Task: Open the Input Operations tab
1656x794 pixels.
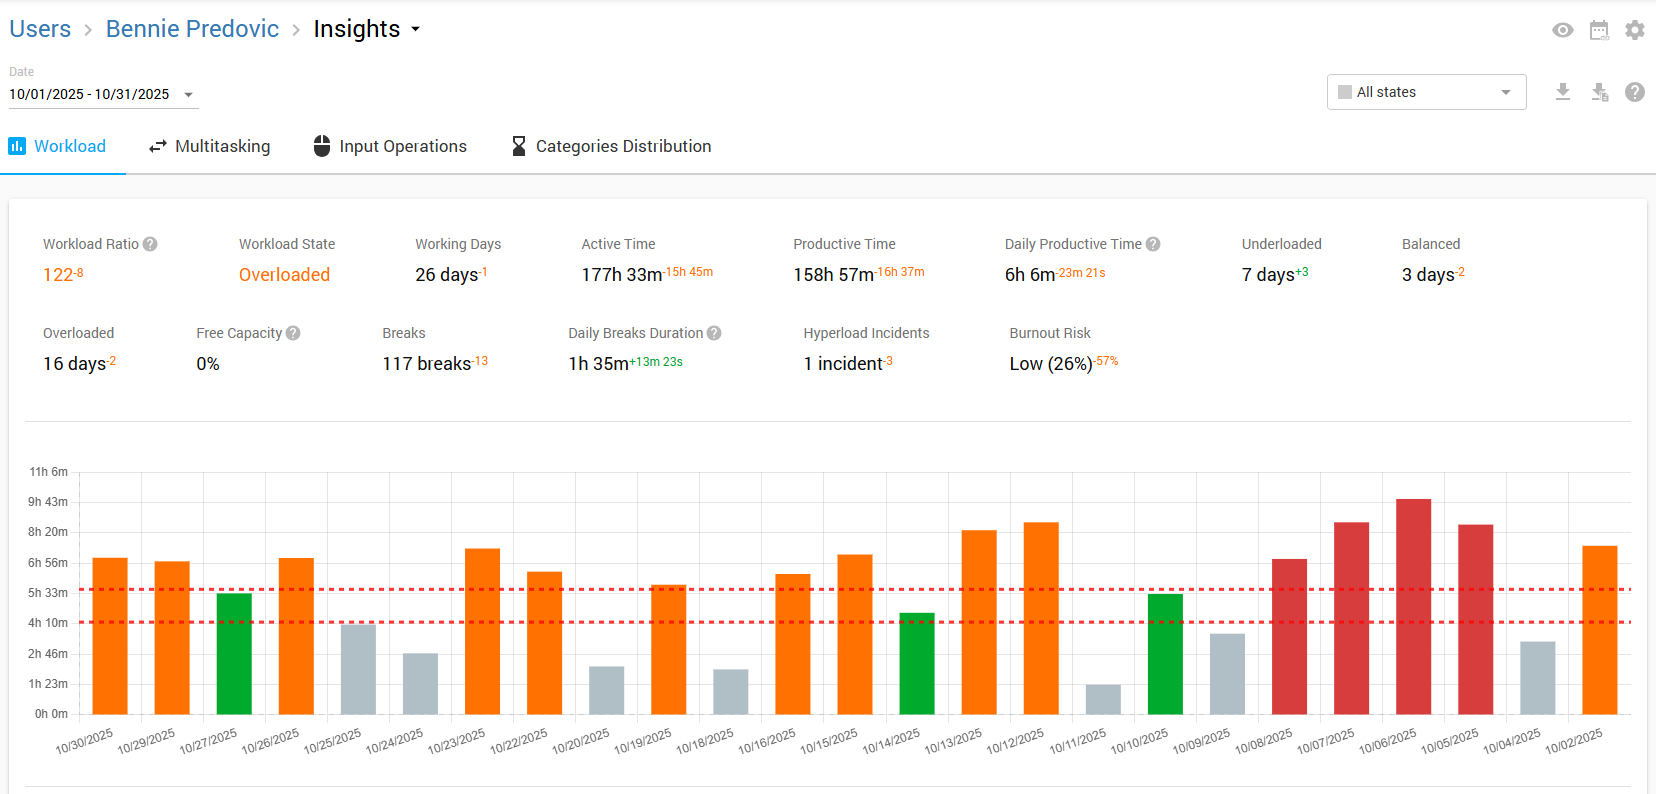Action: tap(390, 146)
